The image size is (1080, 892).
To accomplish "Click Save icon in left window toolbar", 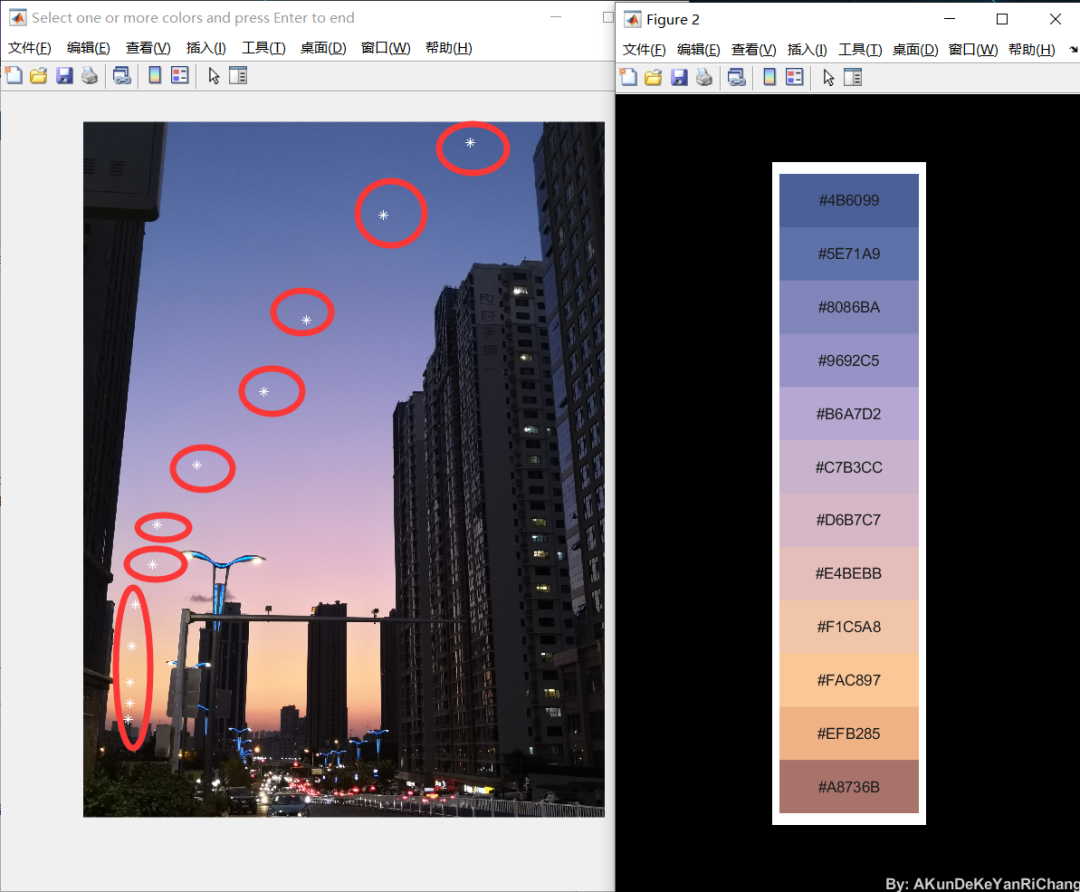I will click(64, 76).
